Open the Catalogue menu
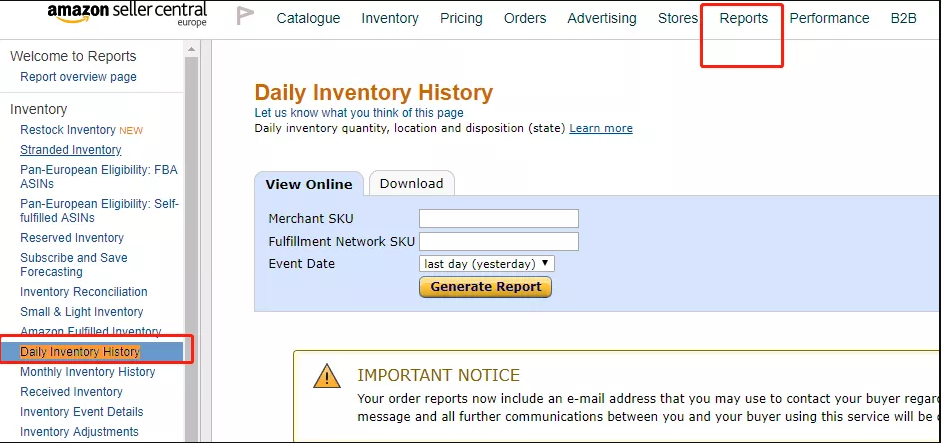 308,18
